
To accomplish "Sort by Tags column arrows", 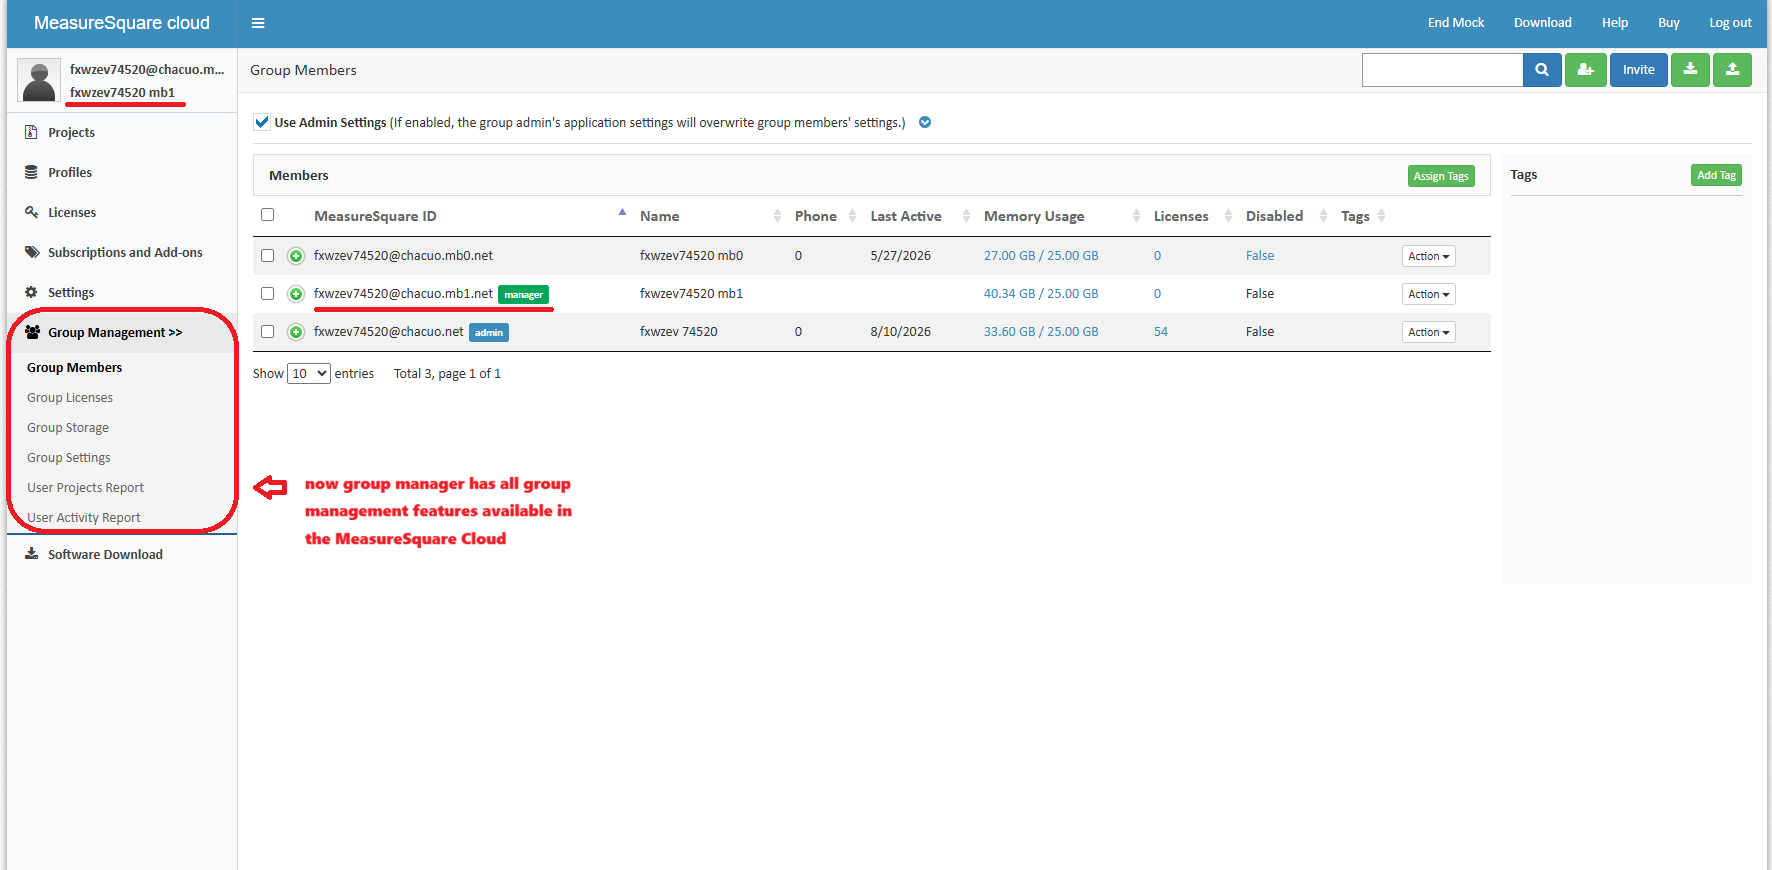I will [x=1381, y=216].
